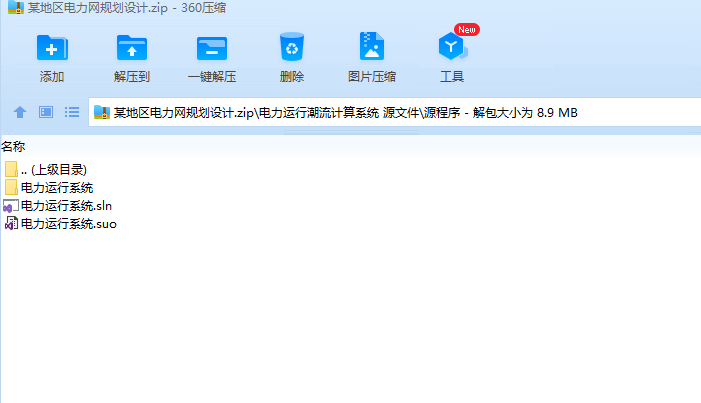Open the 工具 tools hexagon icon
This screenshot has width=701, height=403.
pos(452,46)
